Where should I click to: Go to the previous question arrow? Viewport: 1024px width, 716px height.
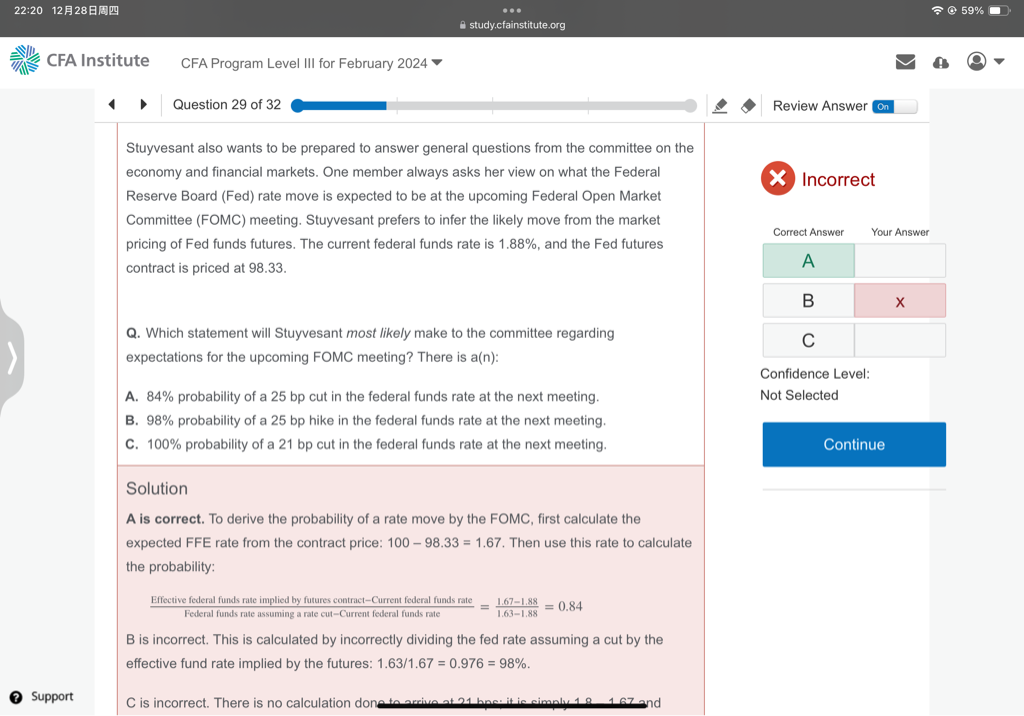pos(112,105)
